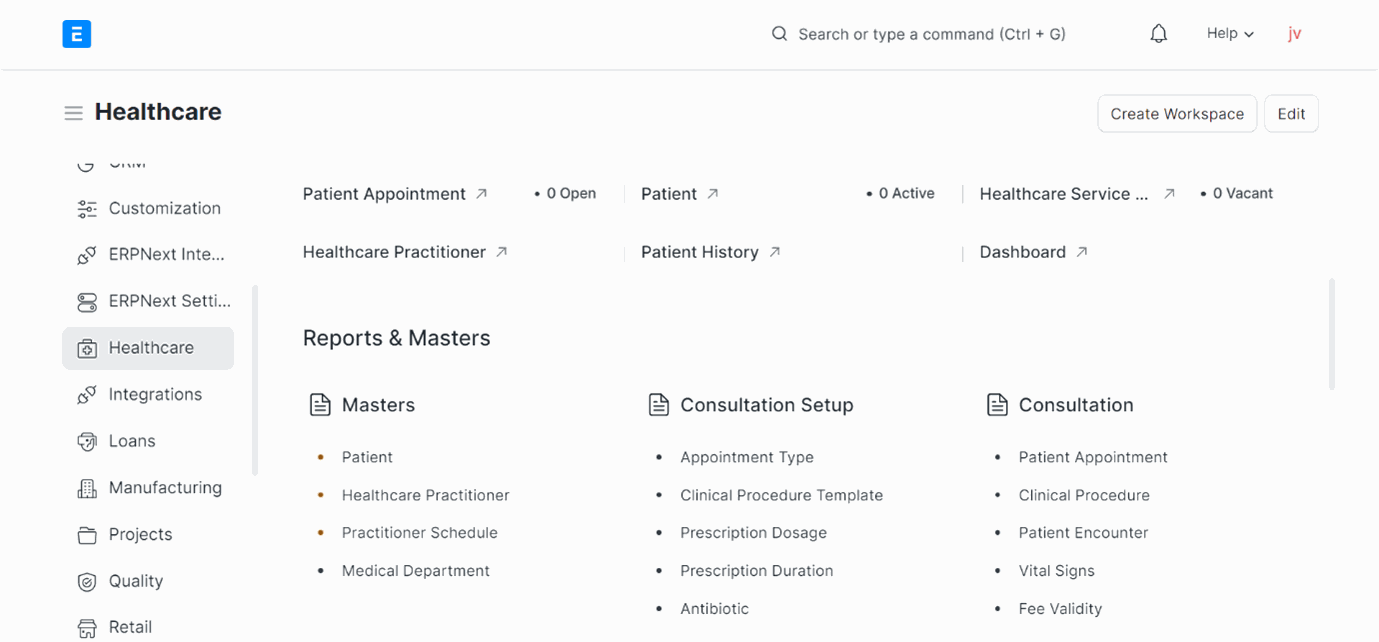Viewport: 1379px width, 642px height.
Task: Click the Loans icon in sidebar
Action: [x=87, y=441]
